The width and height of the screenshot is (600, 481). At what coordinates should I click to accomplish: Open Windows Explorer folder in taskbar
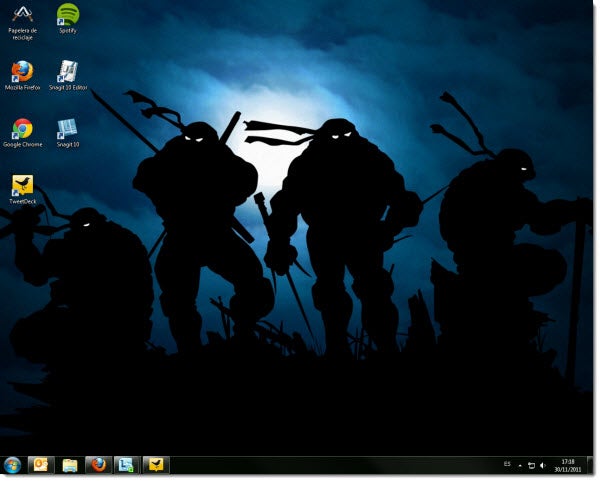point(70,465)
